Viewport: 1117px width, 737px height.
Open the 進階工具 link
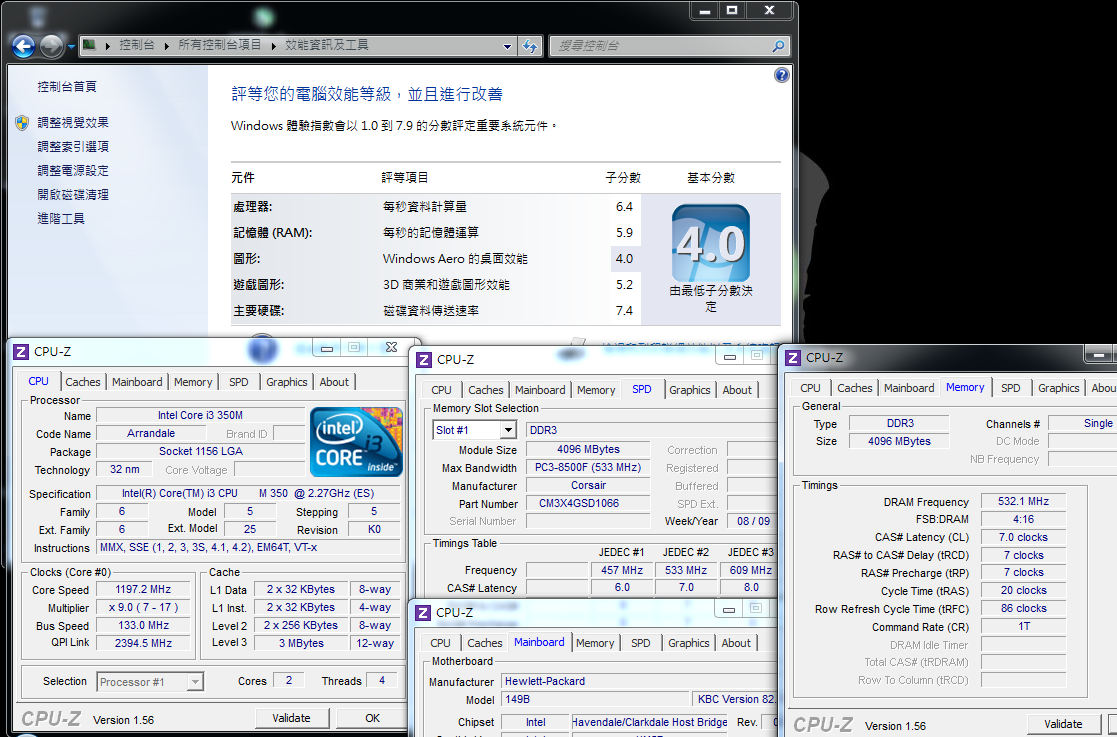pyautogui.click(x=61, y=219)
